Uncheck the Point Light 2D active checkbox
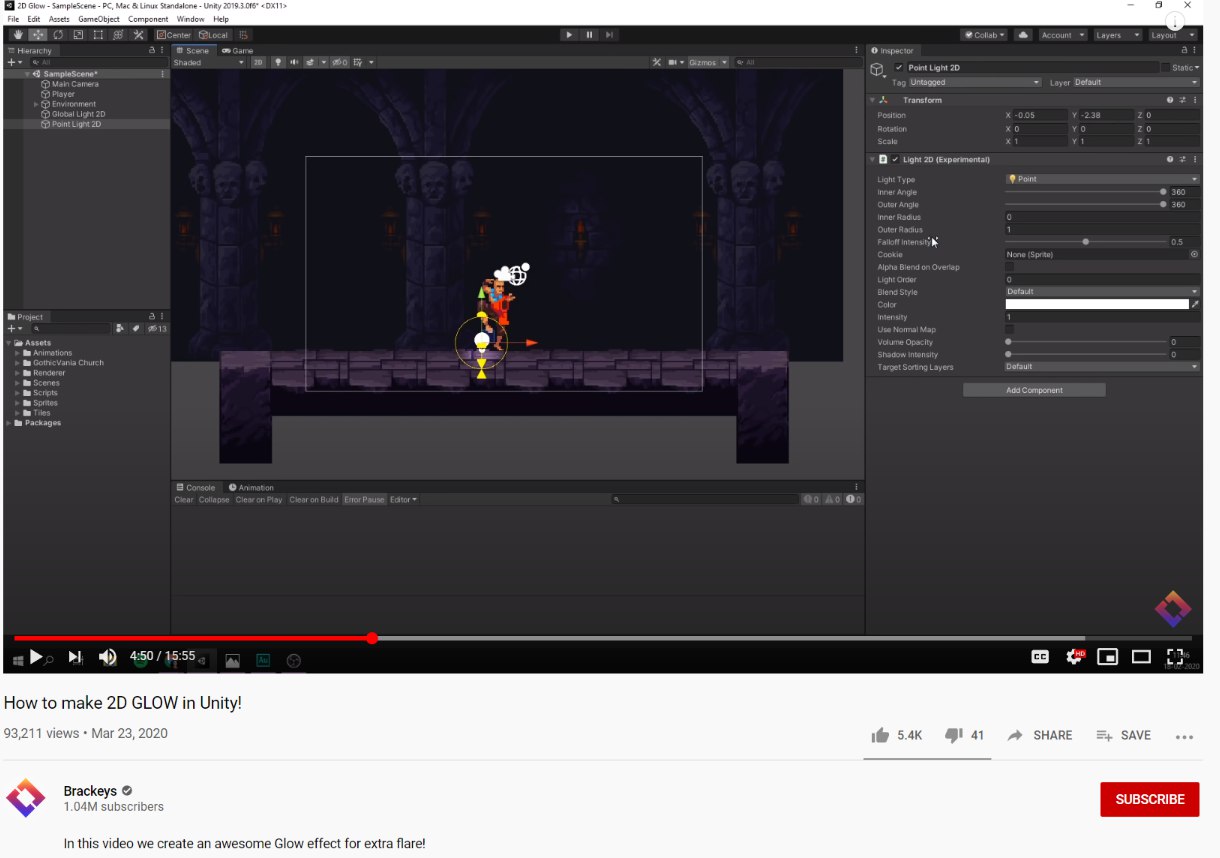This screenshot has height=858, width=1220. click(x=899, y=68)
